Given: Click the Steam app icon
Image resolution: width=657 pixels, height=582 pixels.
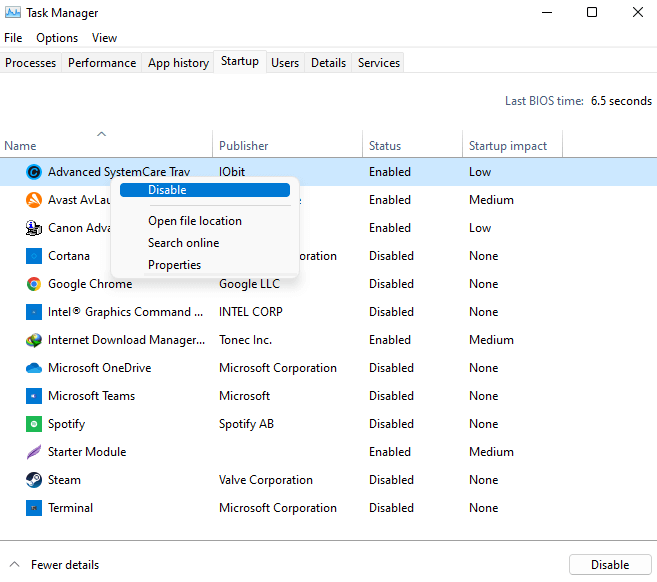Looking at the screenshot, I should 33,480.
